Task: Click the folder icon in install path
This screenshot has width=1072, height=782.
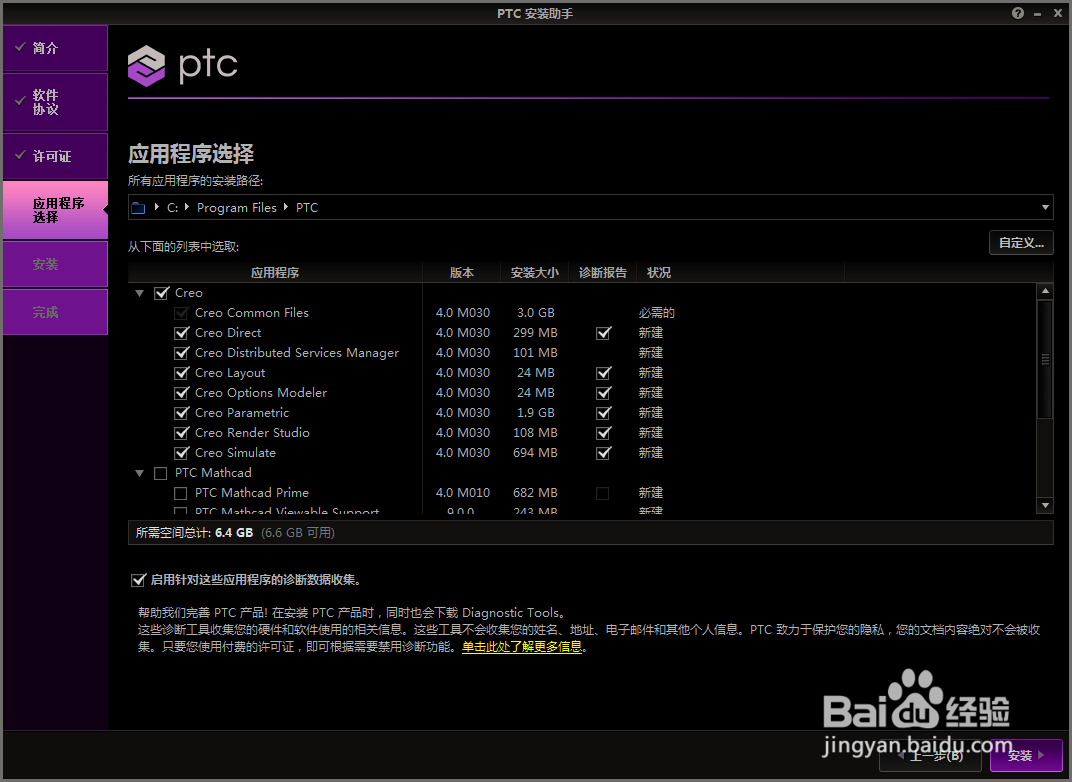Action: coord(138,208)
